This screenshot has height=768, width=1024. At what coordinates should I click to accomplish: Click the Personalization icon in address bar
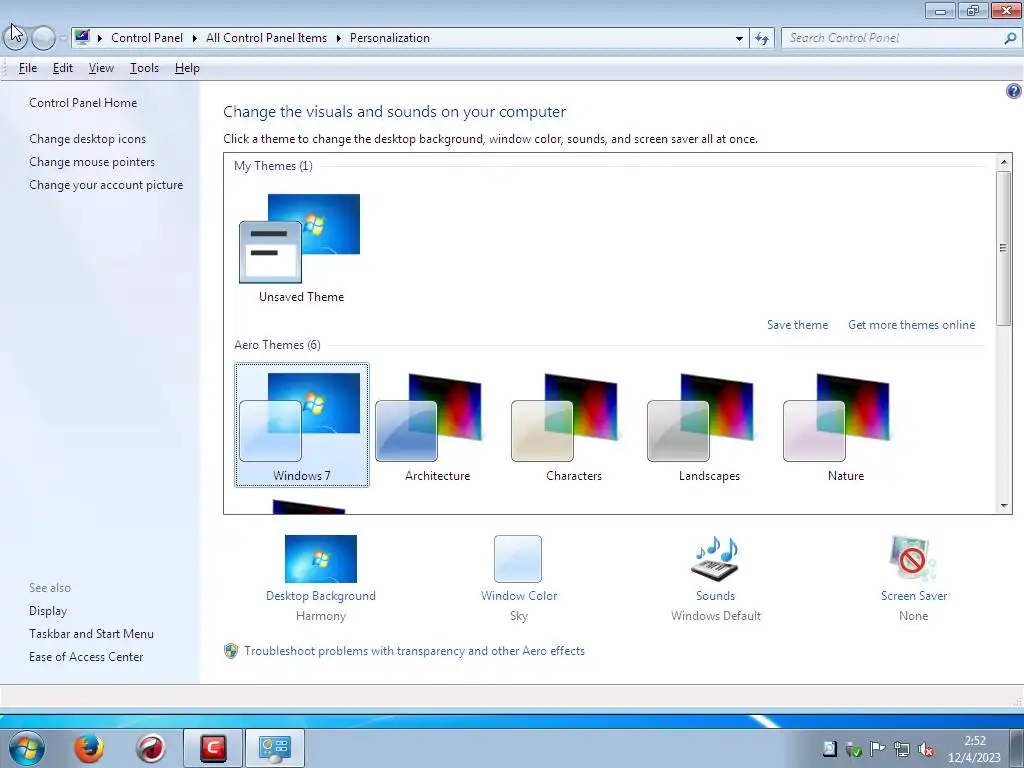82,37
